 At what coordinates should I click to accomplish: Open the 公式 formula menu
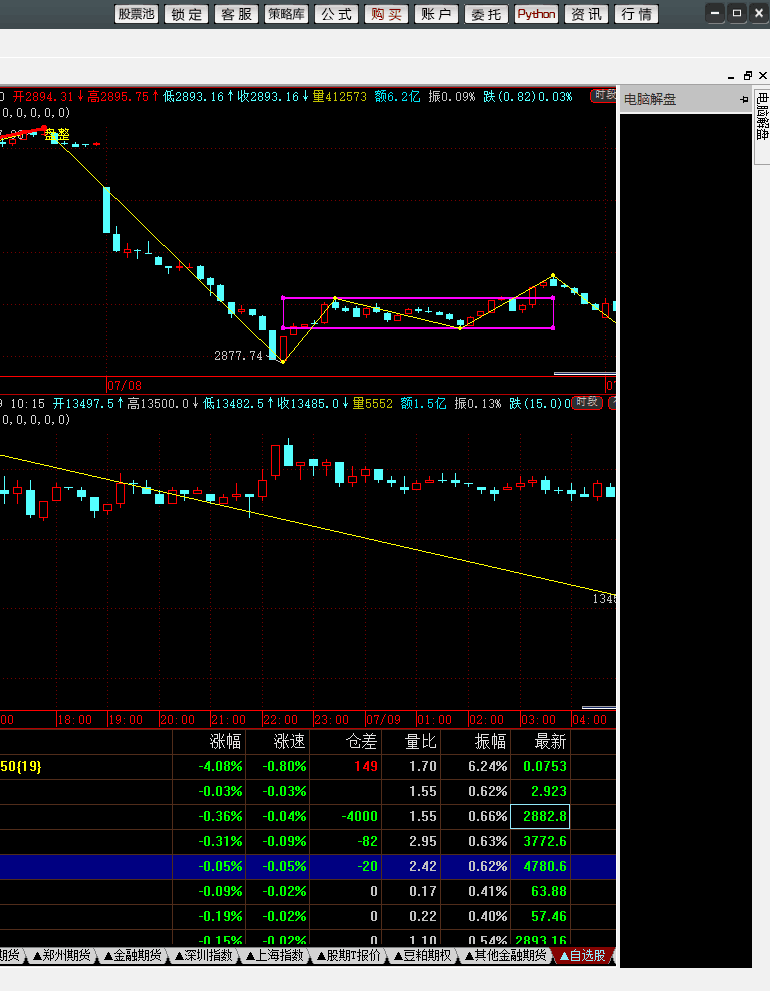click(336, 14)
